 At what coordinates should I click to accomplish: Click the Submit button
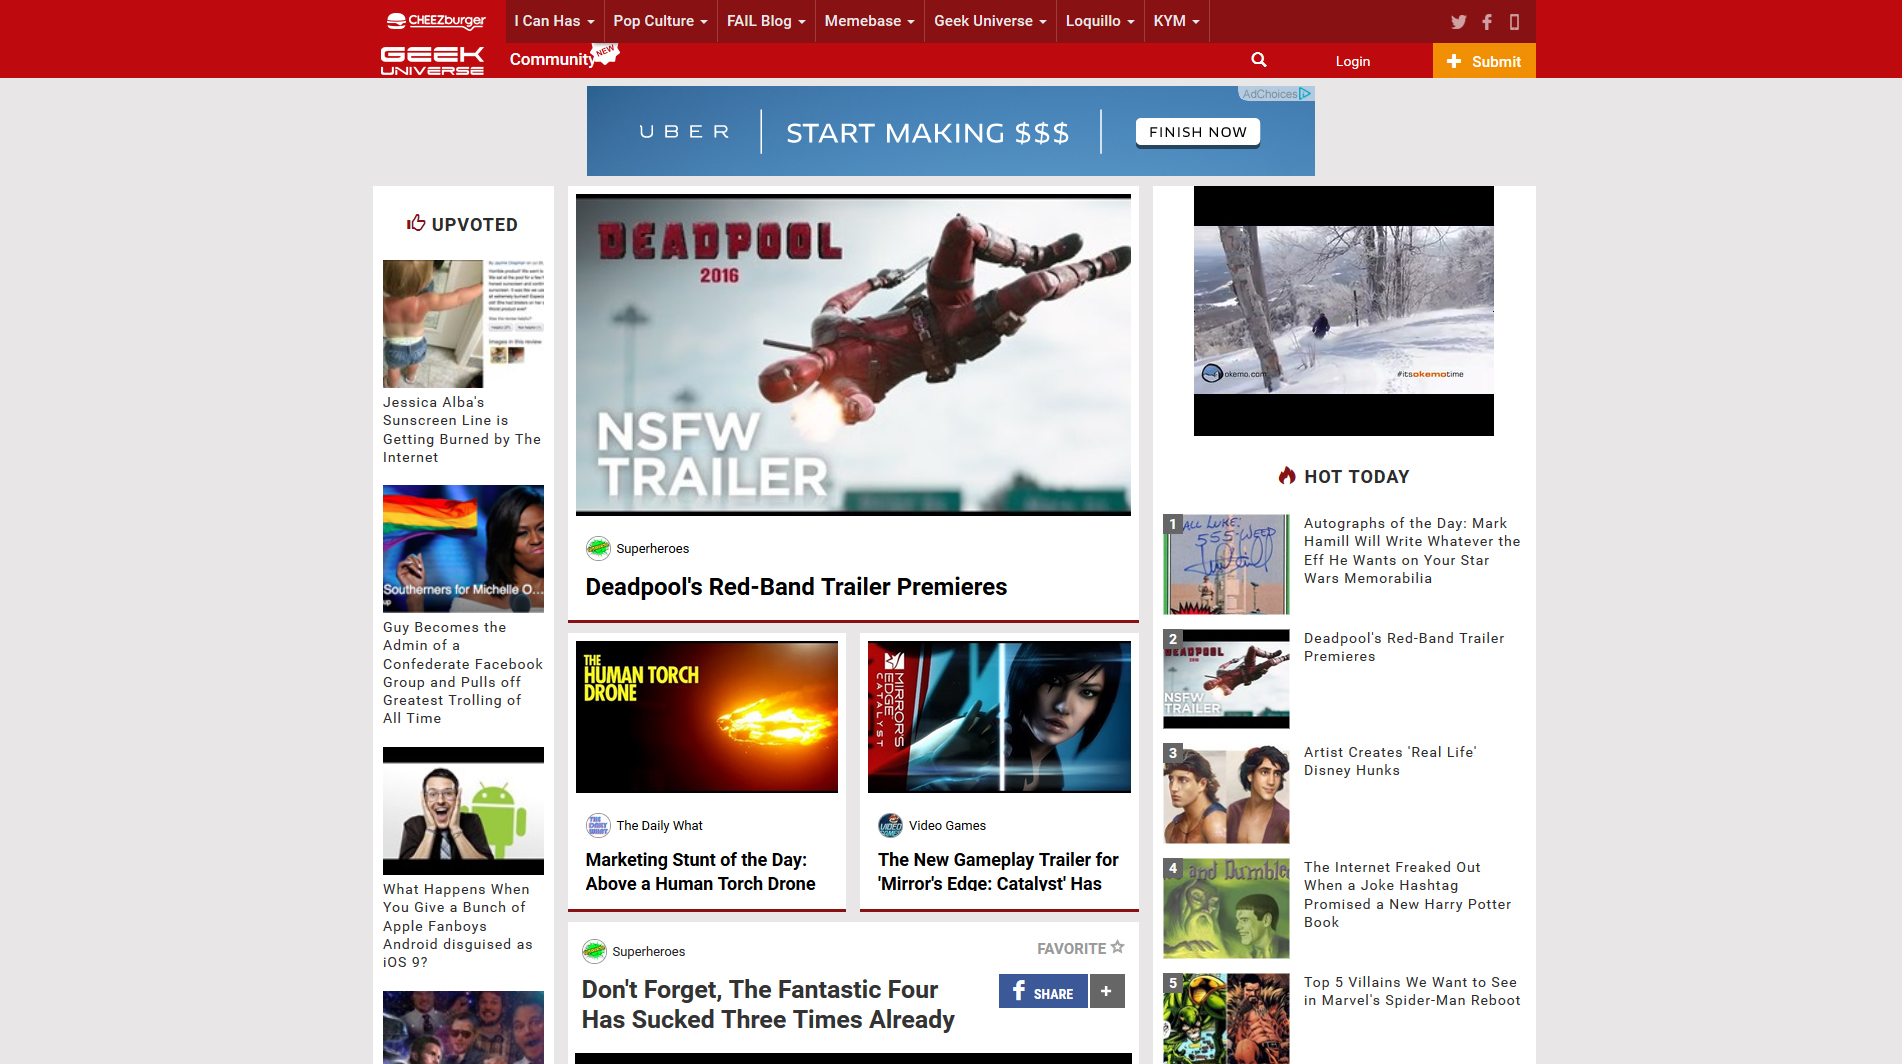pos(1483,61)
